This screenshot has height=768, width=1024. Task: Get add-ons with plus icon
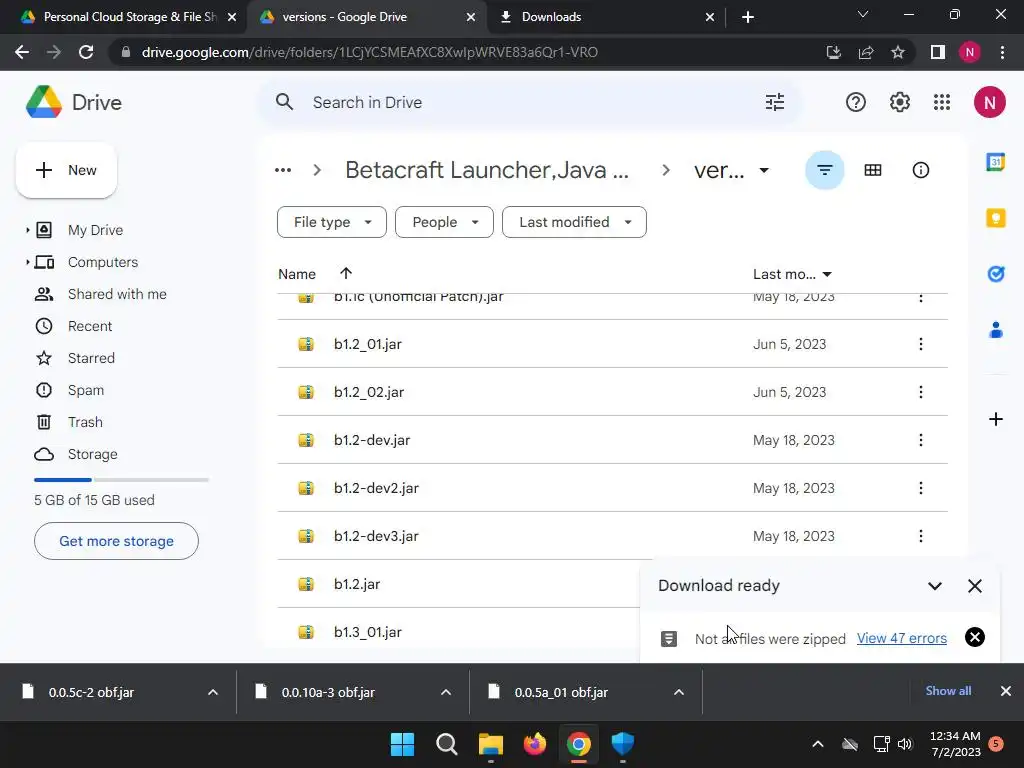pyautogui.click(x=995, y=419)
